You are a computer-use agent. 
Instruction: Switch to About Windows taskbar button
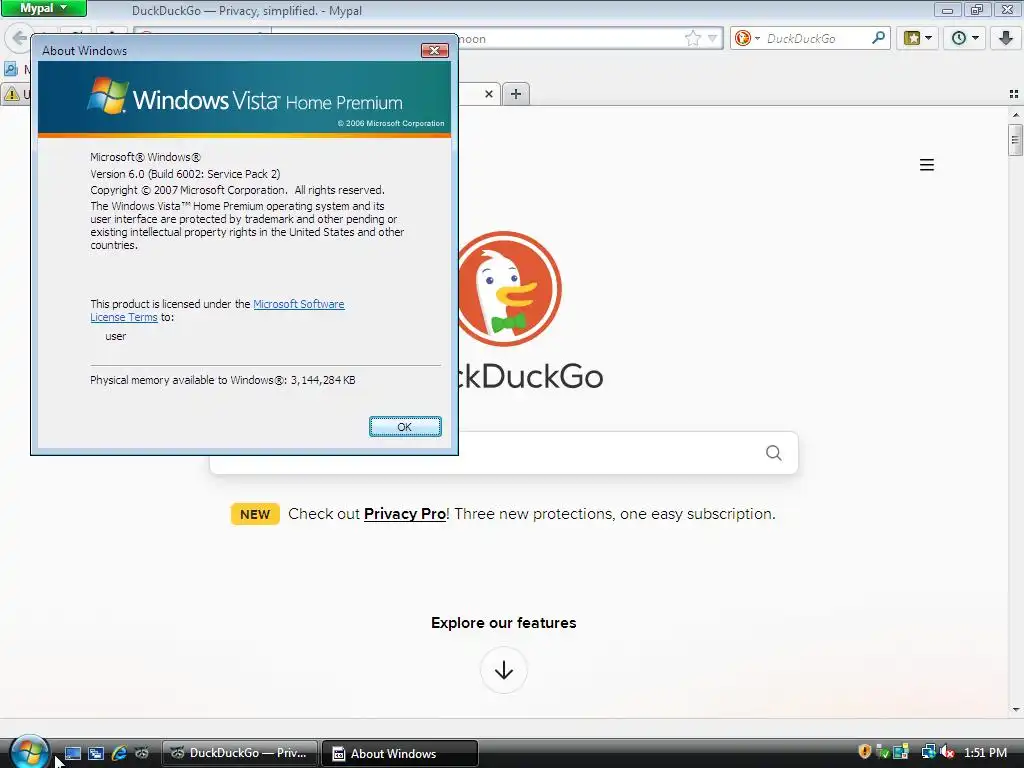click(400, 754)
